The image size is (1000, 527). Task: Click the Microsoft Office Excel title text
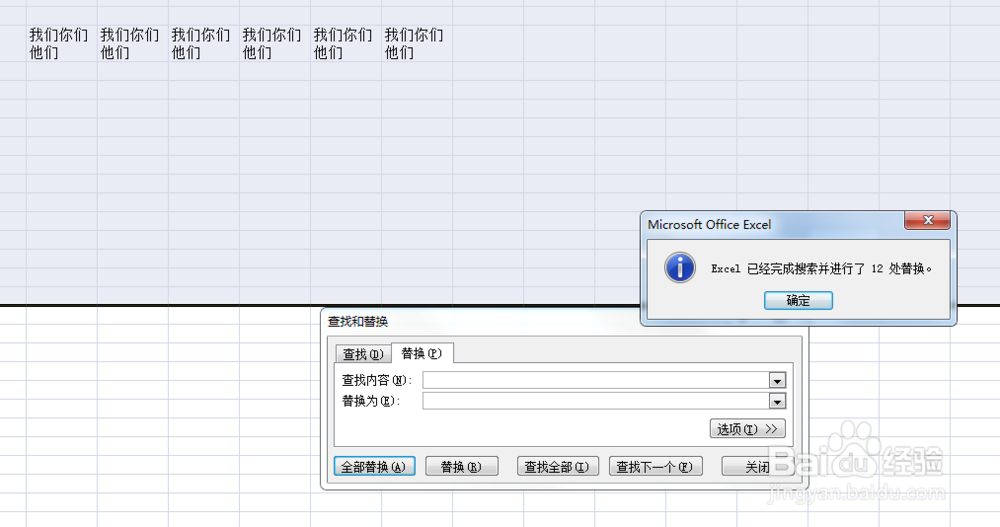(709, 225)
